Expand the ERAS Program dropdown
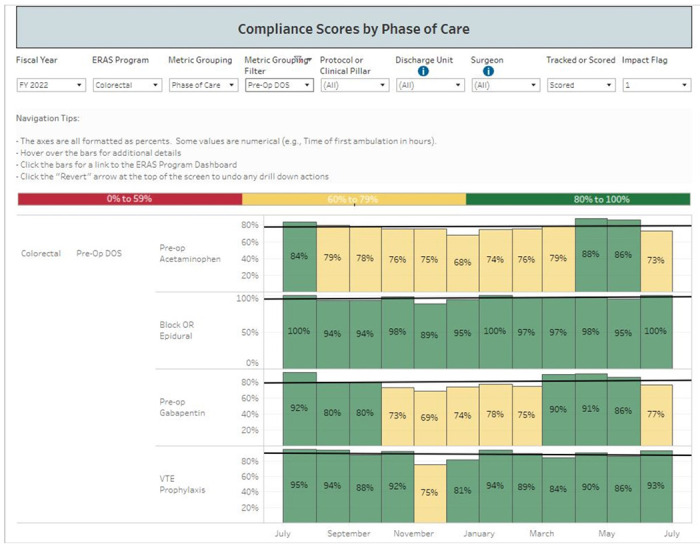The width and height of the screenshot is (700, 548). click(x=126, y=86)
